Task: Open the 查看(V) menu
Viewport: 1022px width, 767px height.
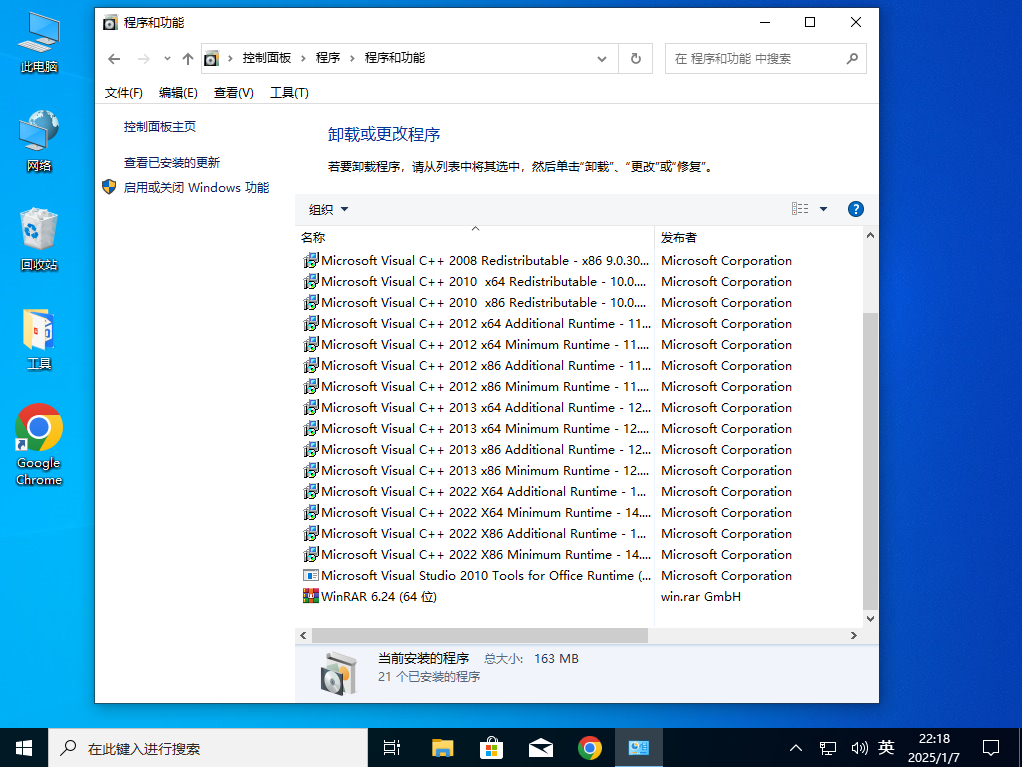Action: click(x=233, y=92)
